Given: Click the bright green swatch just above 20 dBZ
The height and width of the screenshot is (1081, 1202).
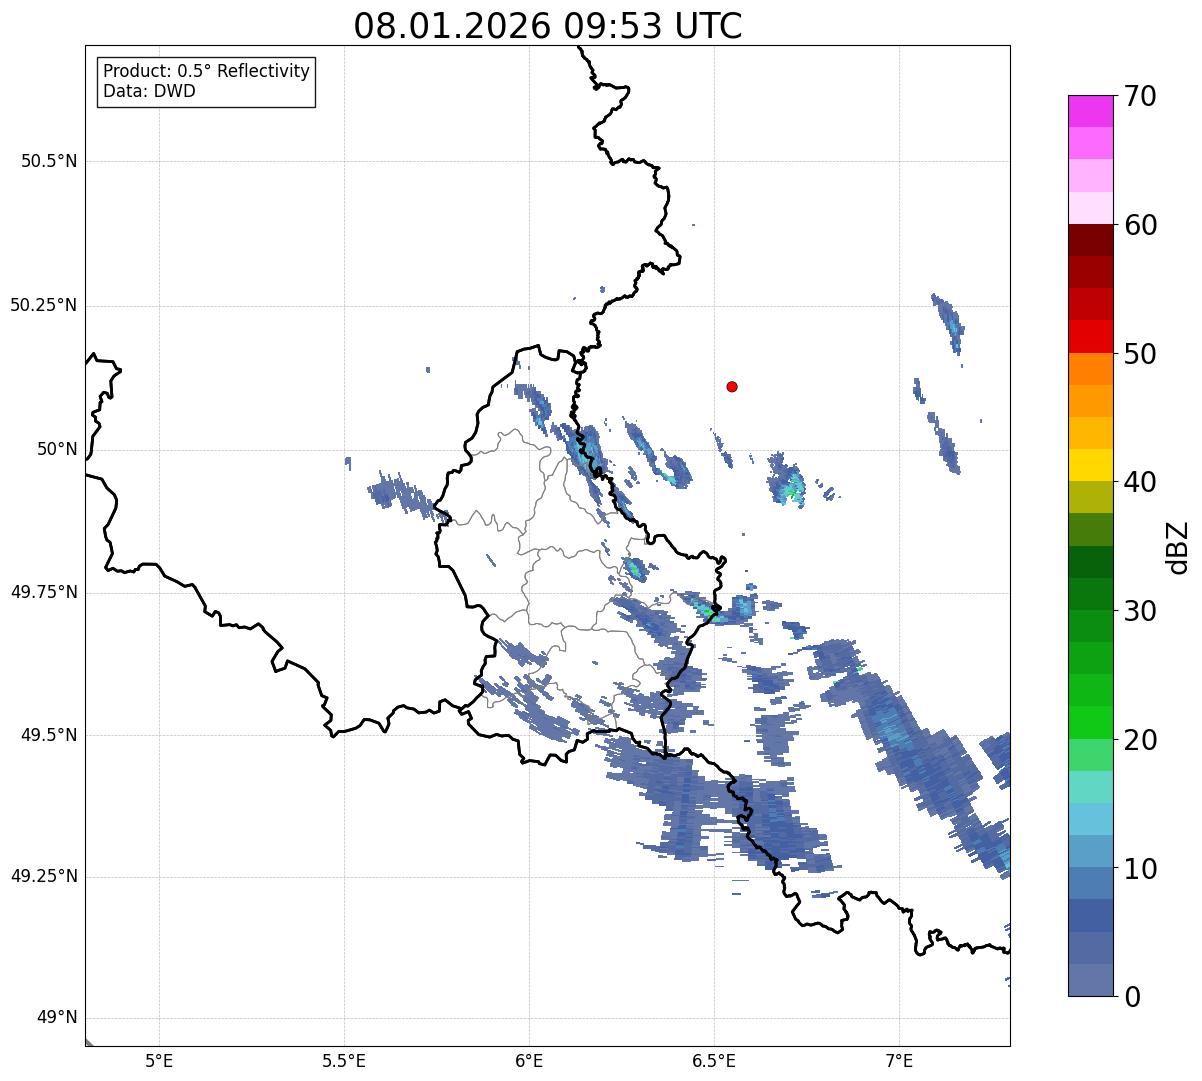Looking at the screenshot, I should point(1090,723).
